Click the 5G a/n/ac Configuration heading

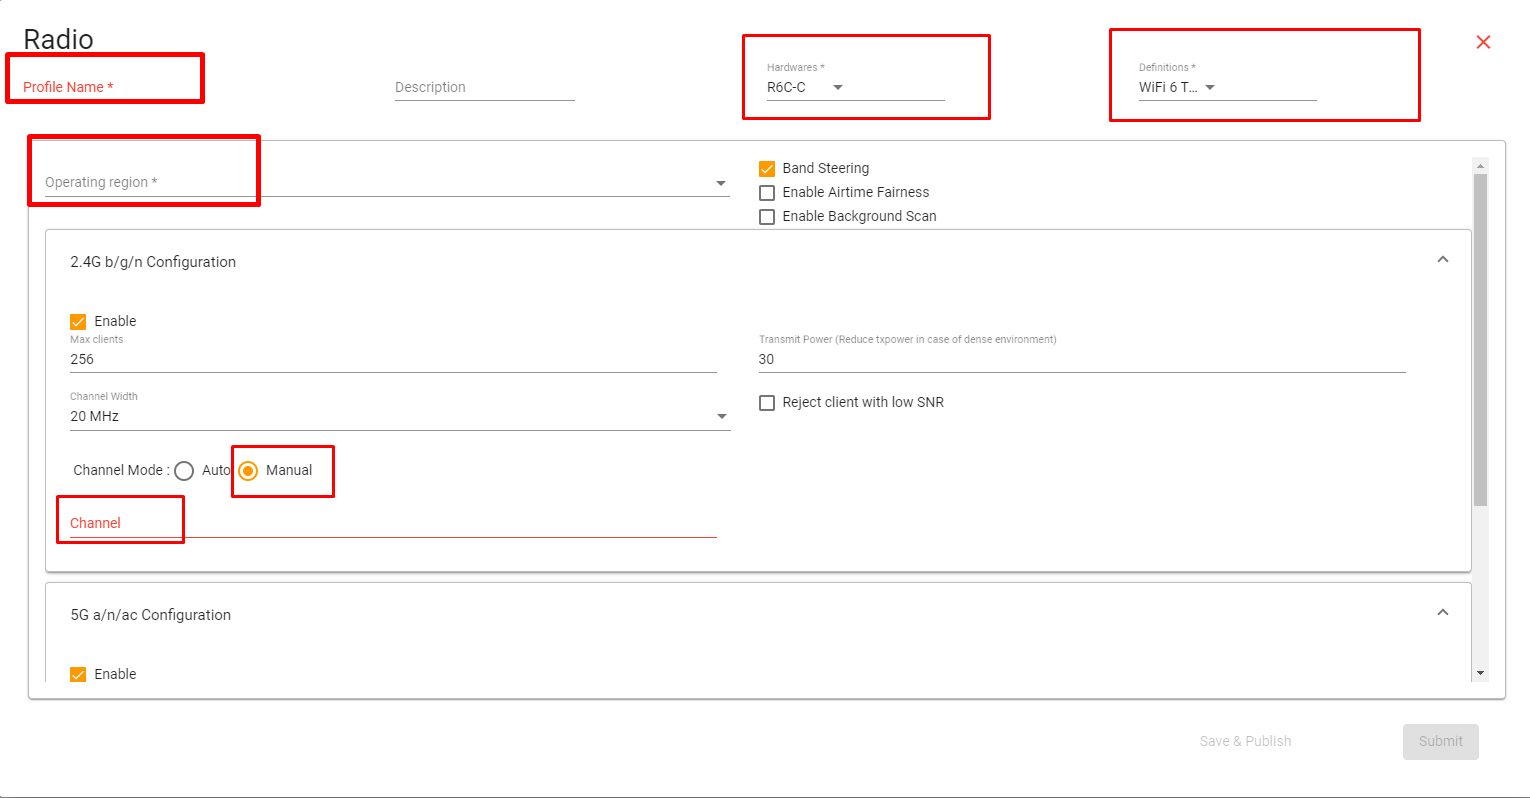click(x=150, y=615)
